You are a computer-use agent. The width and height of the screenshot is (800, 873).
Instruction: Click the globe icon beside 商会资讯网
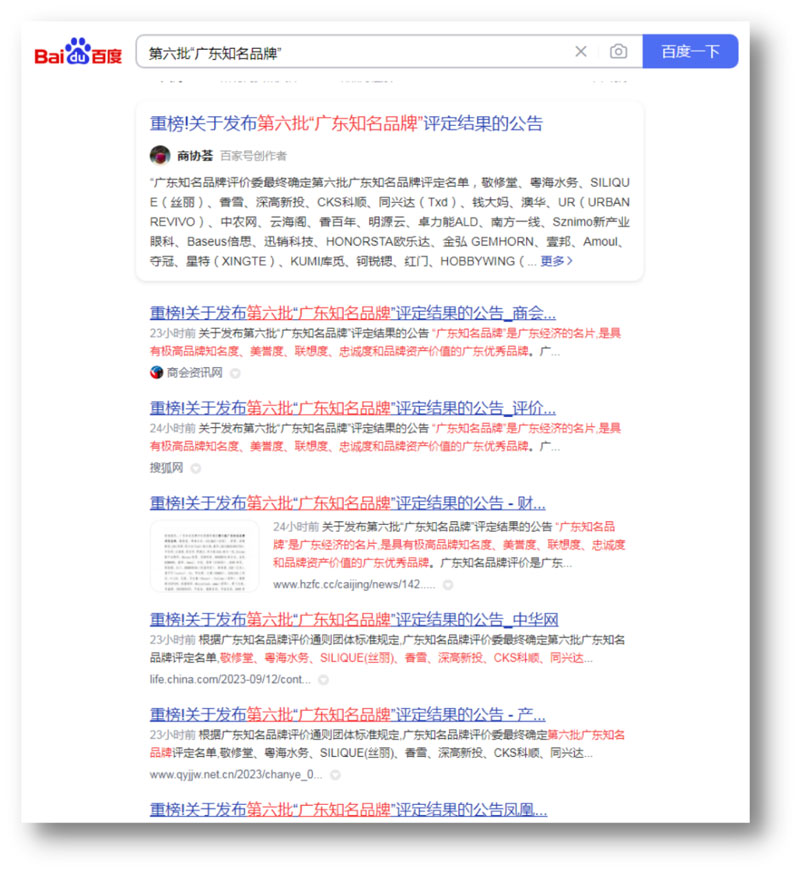(x=156, y=372)
